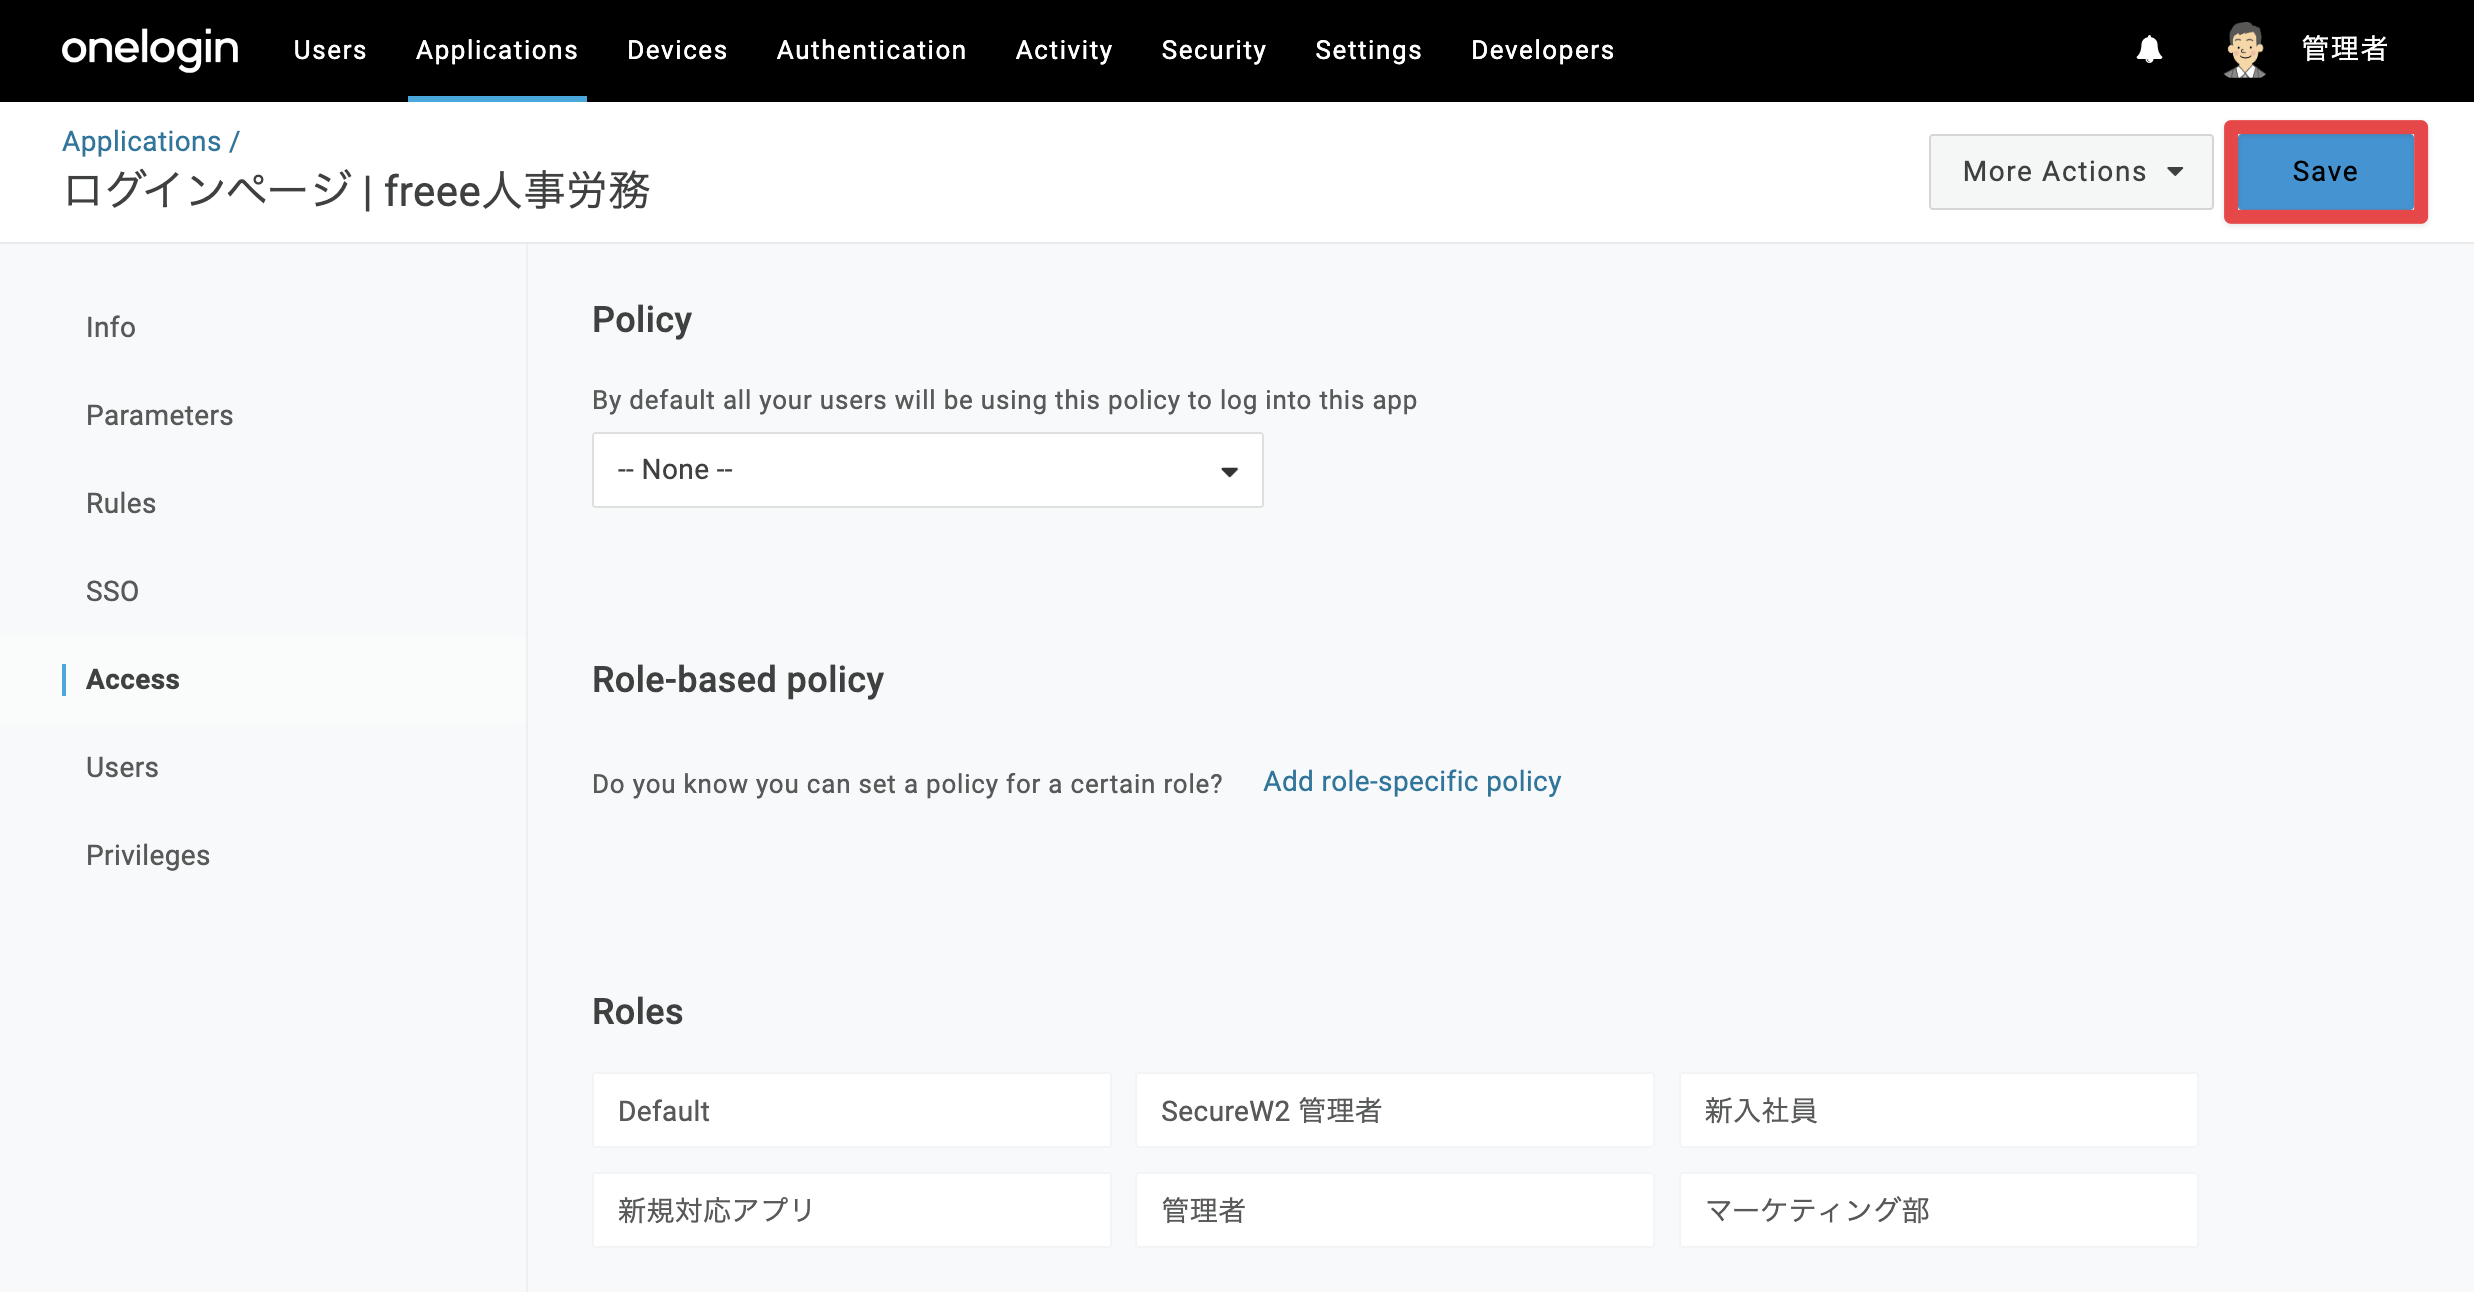2474x1292 pixels.
Task: Click the onelogin logo
Action: 150,49
